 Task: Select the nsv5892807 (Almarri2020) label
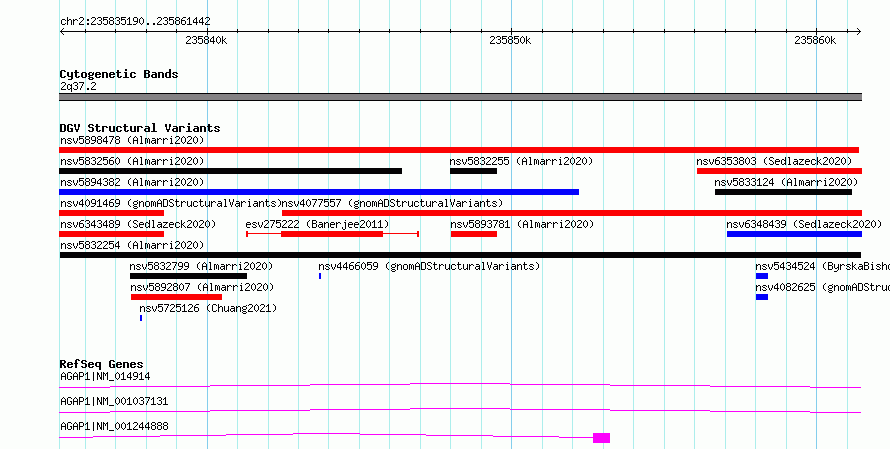tap(202, 287)
